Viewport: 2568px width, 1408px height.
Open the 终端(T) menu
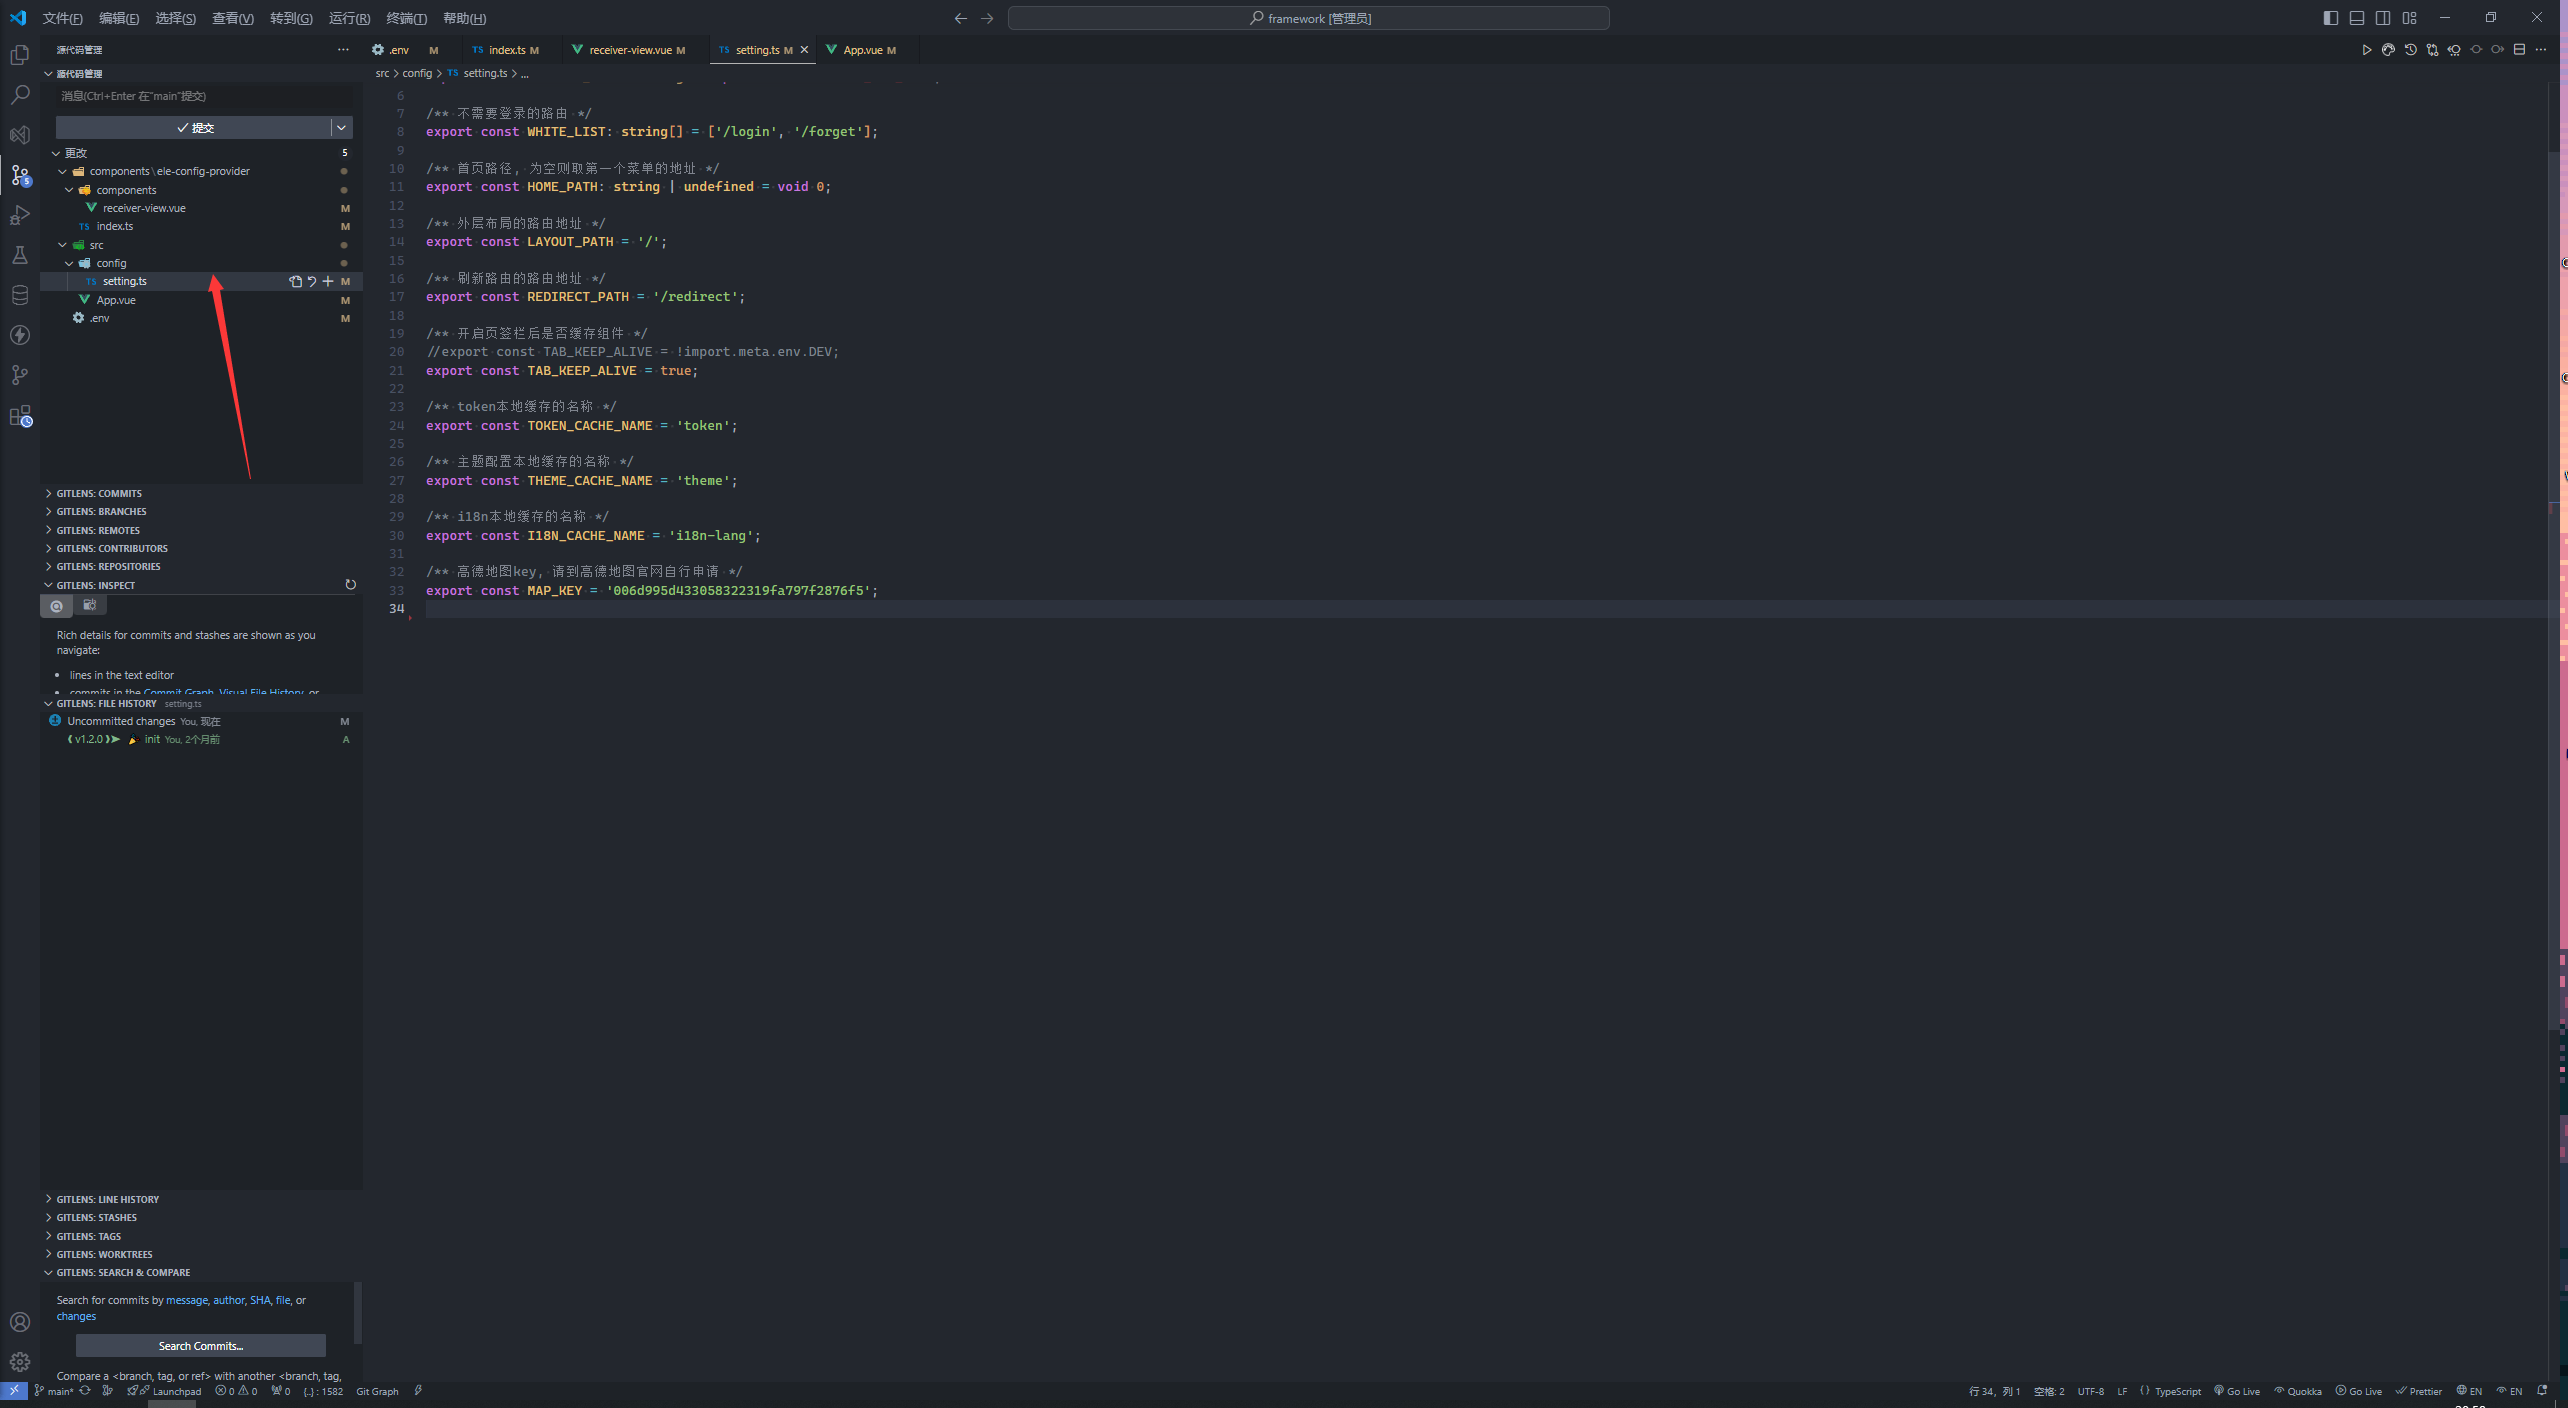point(406,18)
